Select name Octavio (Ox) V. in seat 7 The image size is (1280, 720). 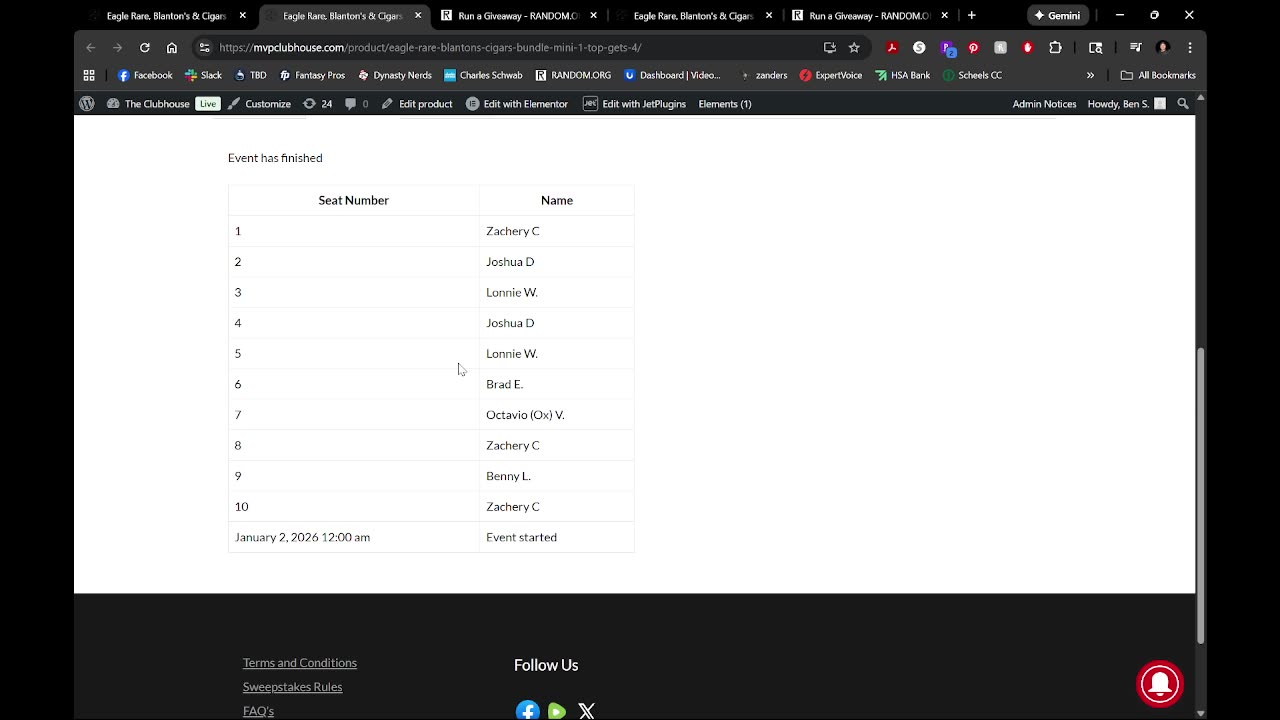tap(525, 415)
